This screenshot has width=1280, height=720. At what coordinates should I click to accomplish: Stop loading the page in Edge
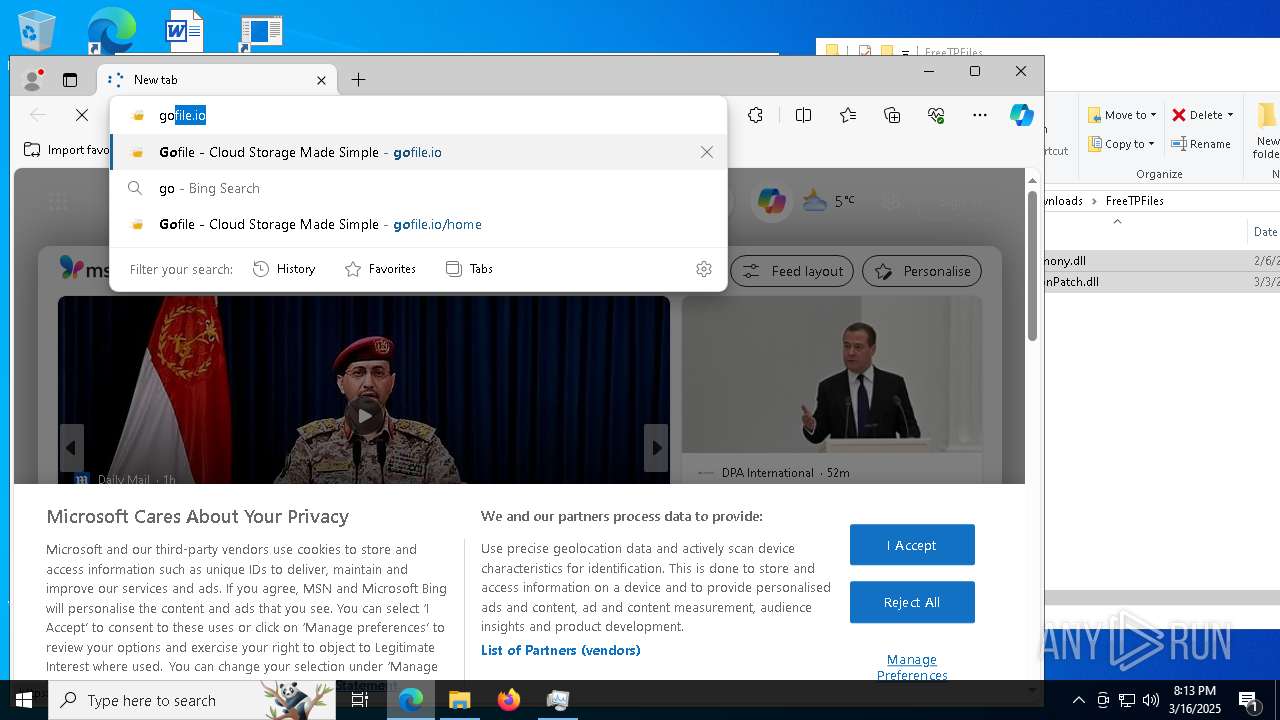[x=82, y=115]
